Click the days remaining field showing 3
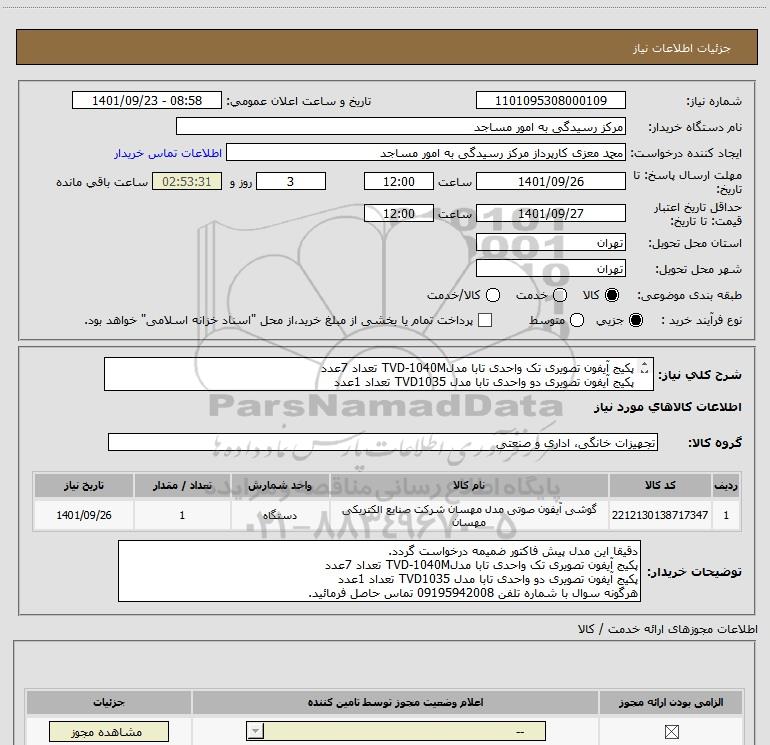770x745 pixels. [291, 182]
